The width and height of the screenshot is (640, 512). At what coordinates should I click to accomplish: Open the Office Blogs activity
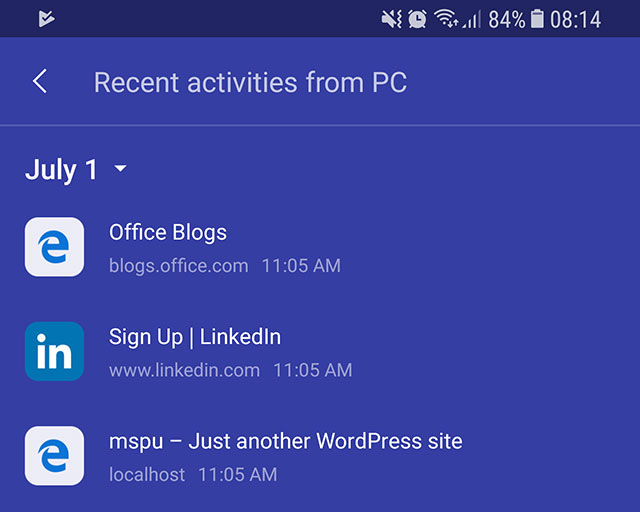tap(168, 233)
